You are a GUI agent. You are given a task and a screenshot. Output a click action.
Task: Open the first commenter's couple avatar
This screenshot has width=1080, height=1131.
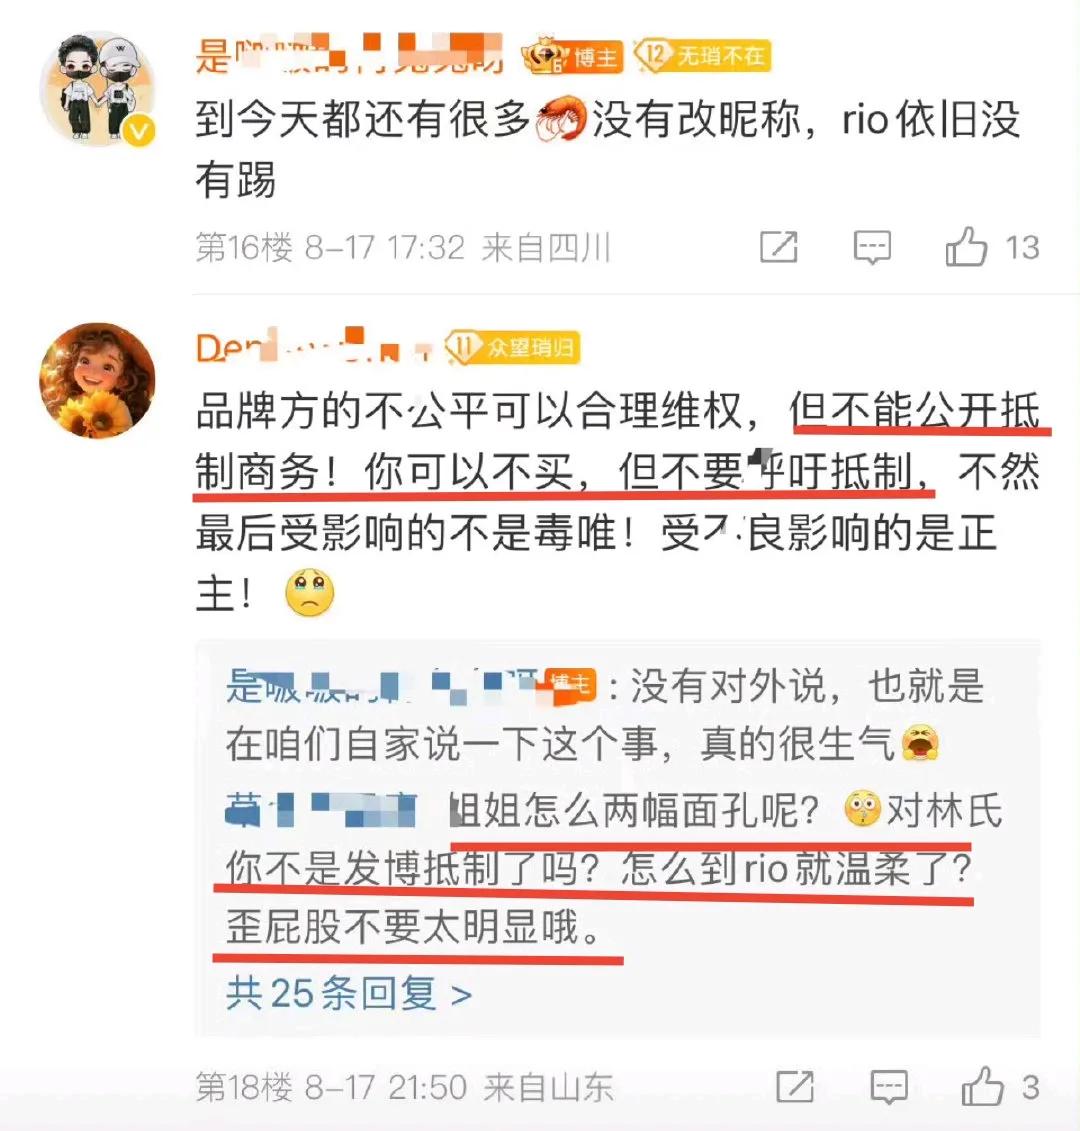point(97,88)
